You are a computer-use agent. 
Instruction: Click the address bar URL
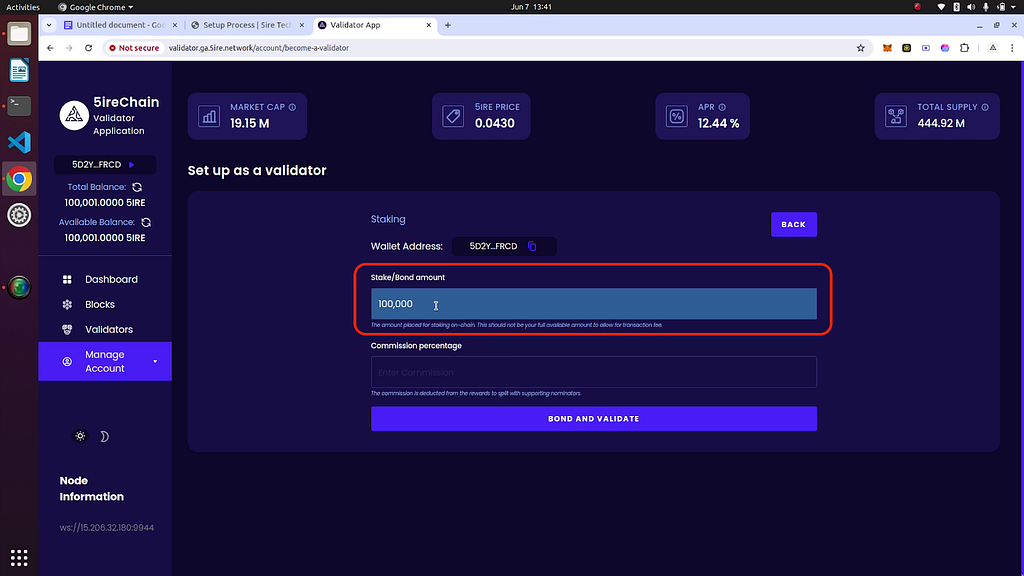click(259, 48)
